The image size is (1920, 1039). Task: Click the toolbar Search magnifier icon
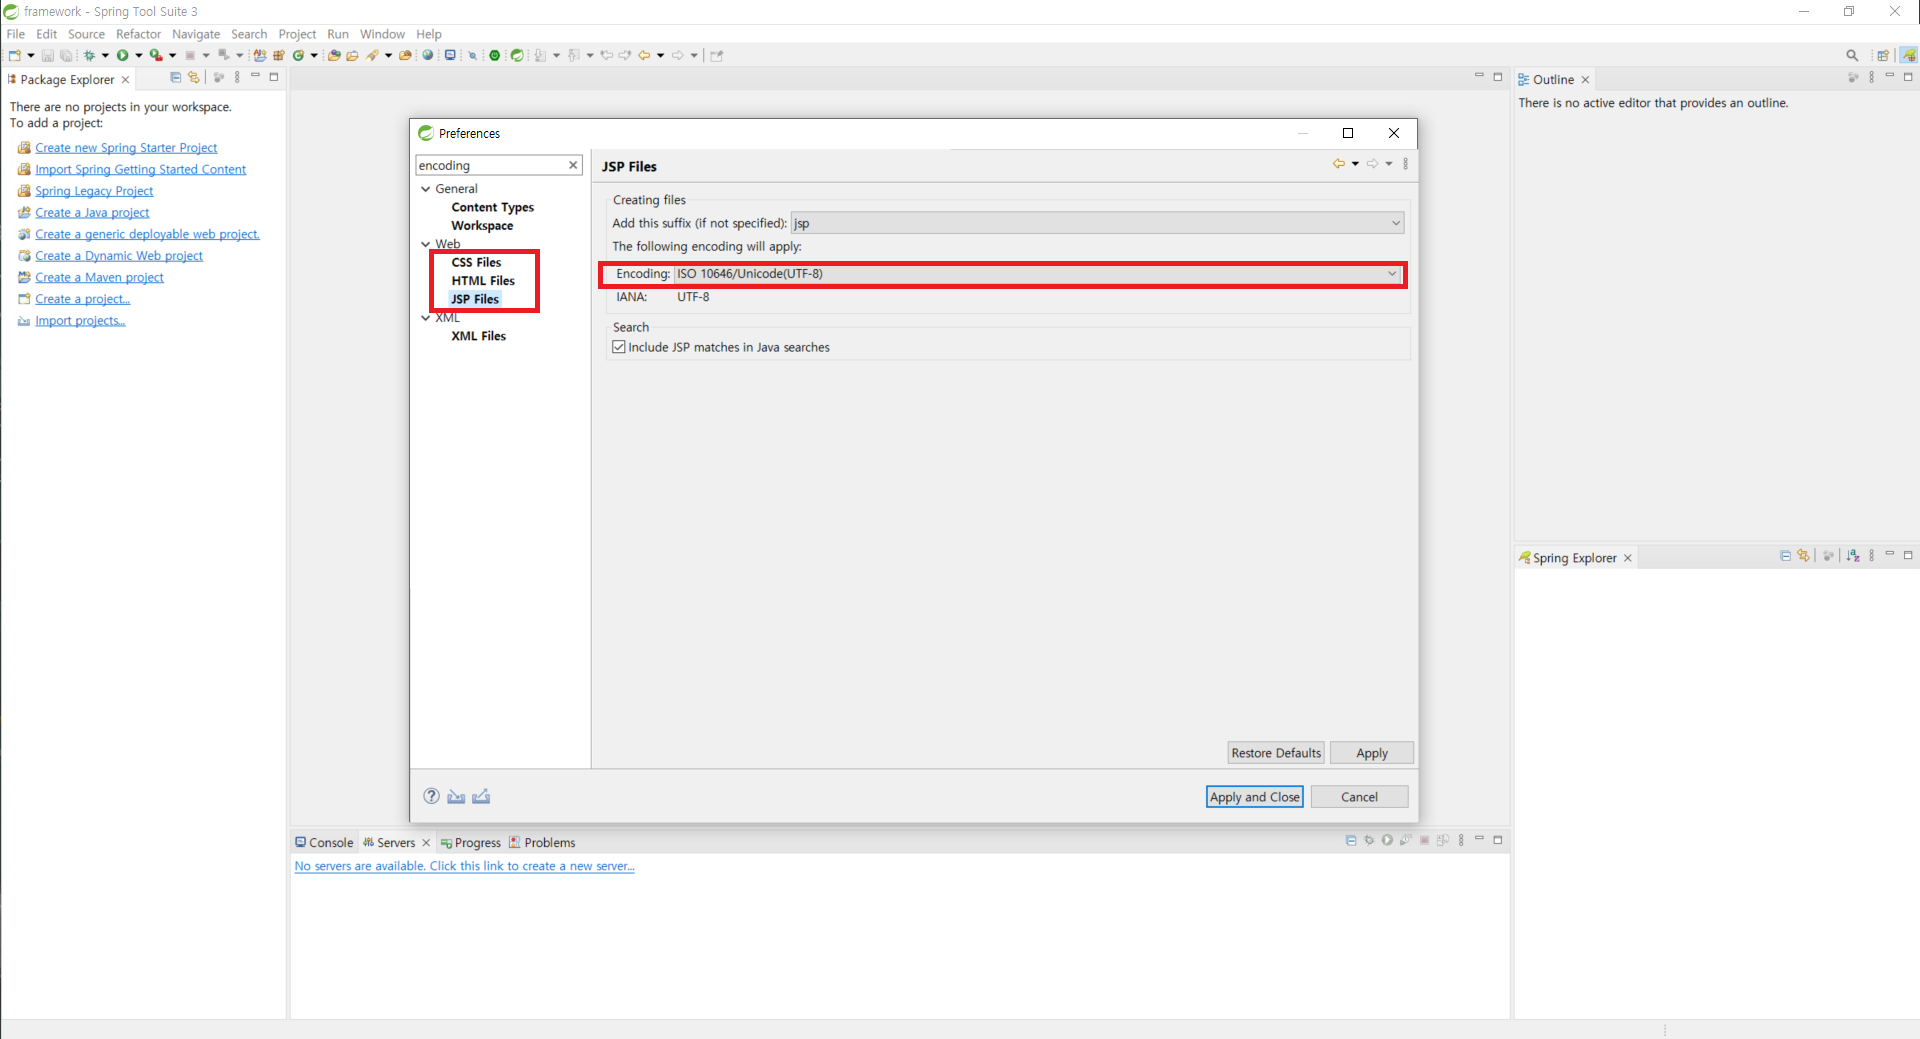1852,55
